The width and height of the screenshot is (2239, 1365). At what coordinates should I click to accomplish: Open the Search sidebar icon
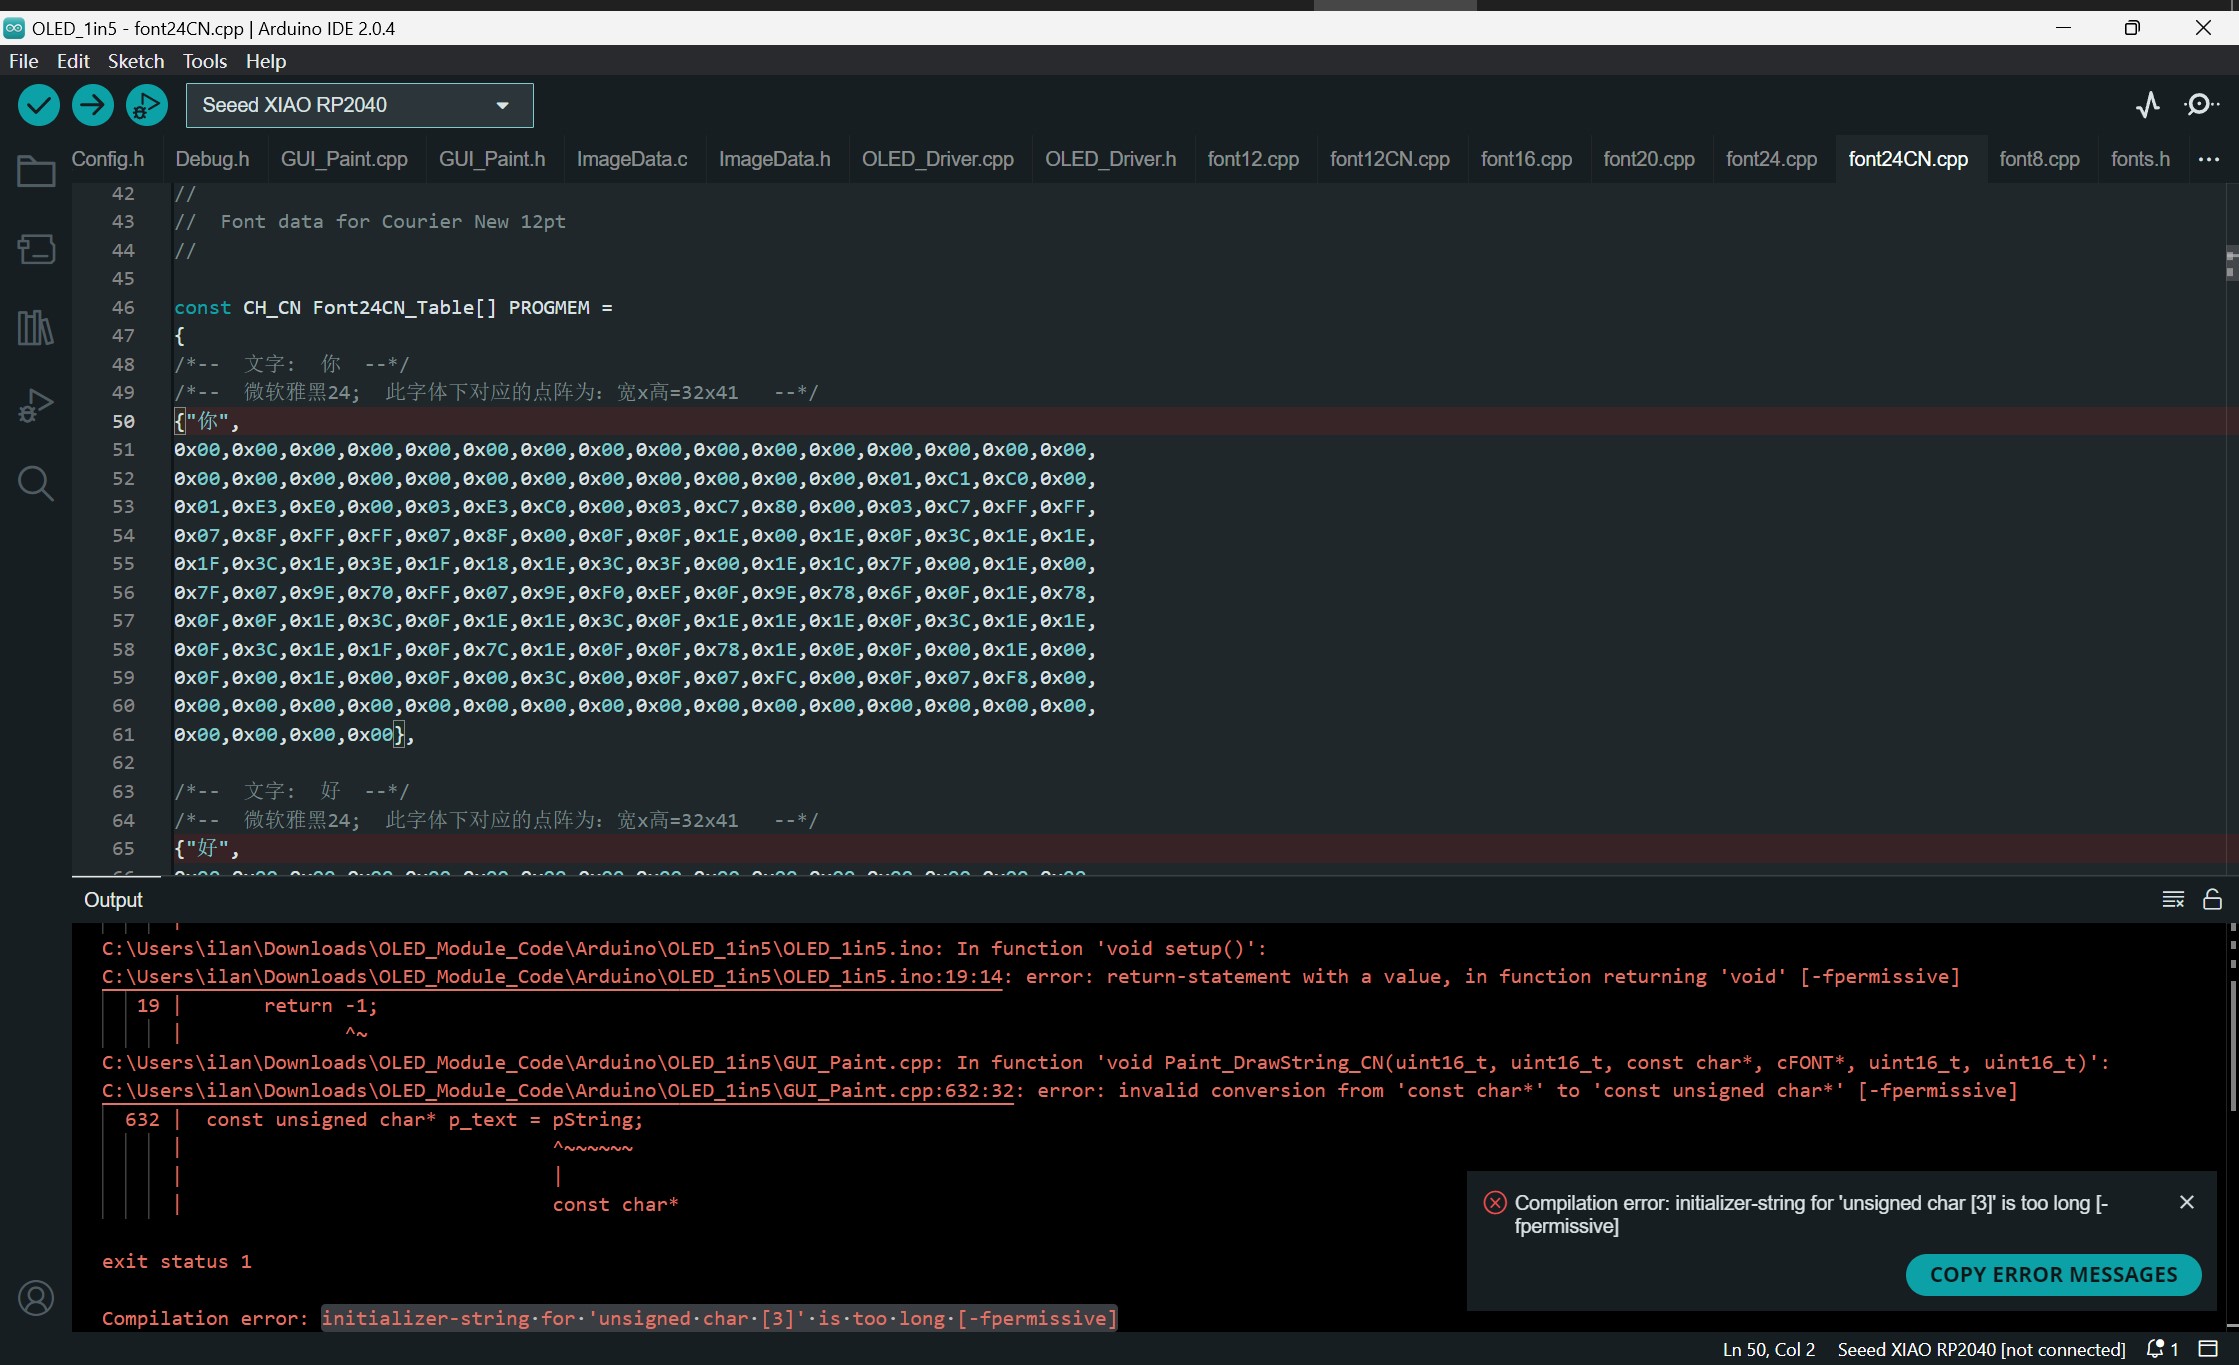click(36, 484)
